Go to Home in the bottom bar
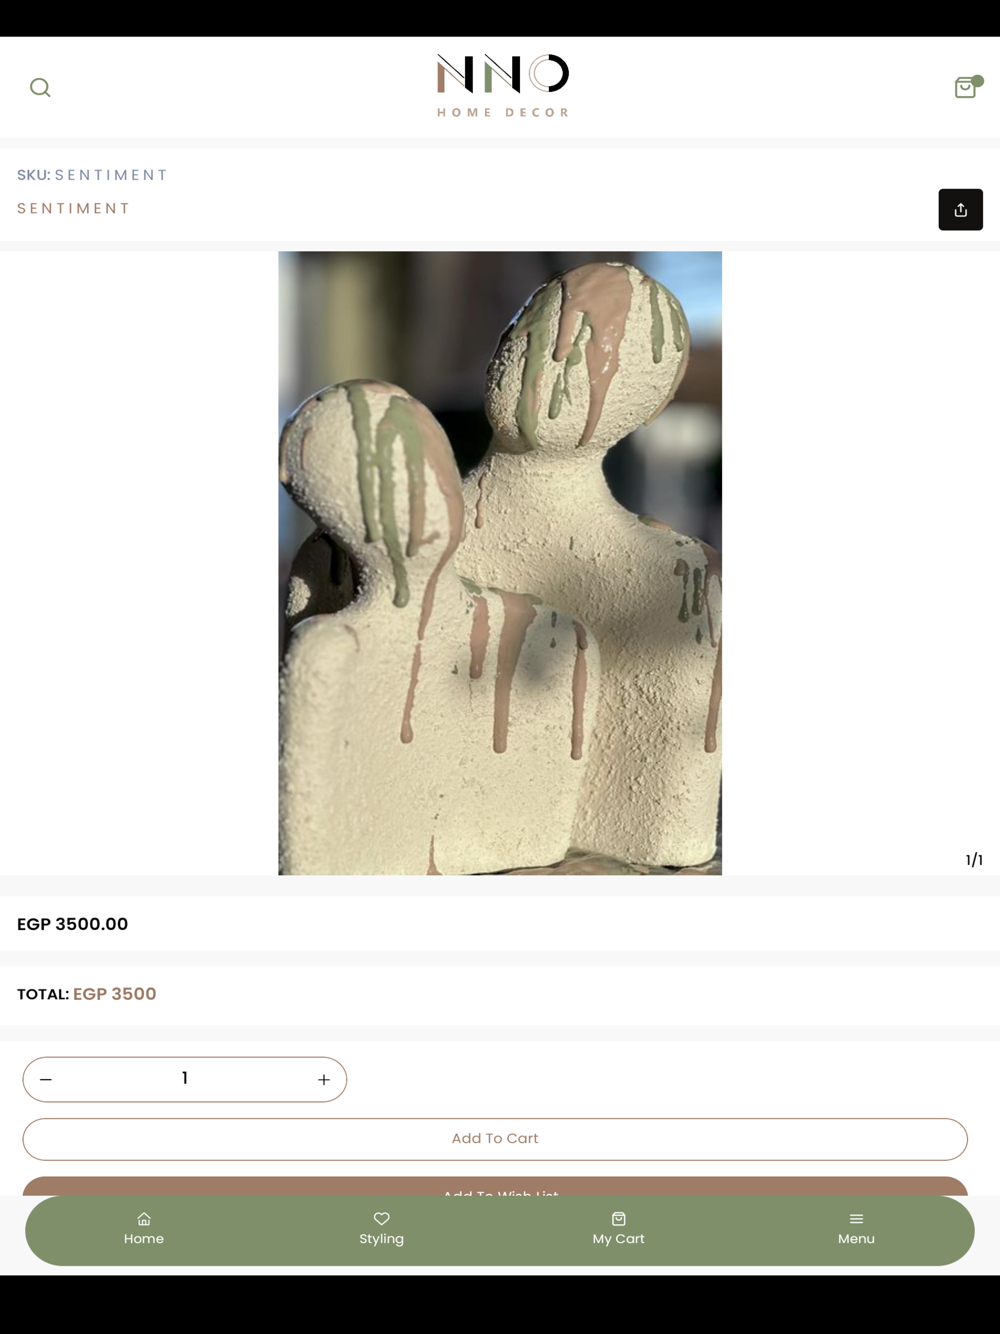Screen dimensions: 1000x1334 tap(144, 1229)
